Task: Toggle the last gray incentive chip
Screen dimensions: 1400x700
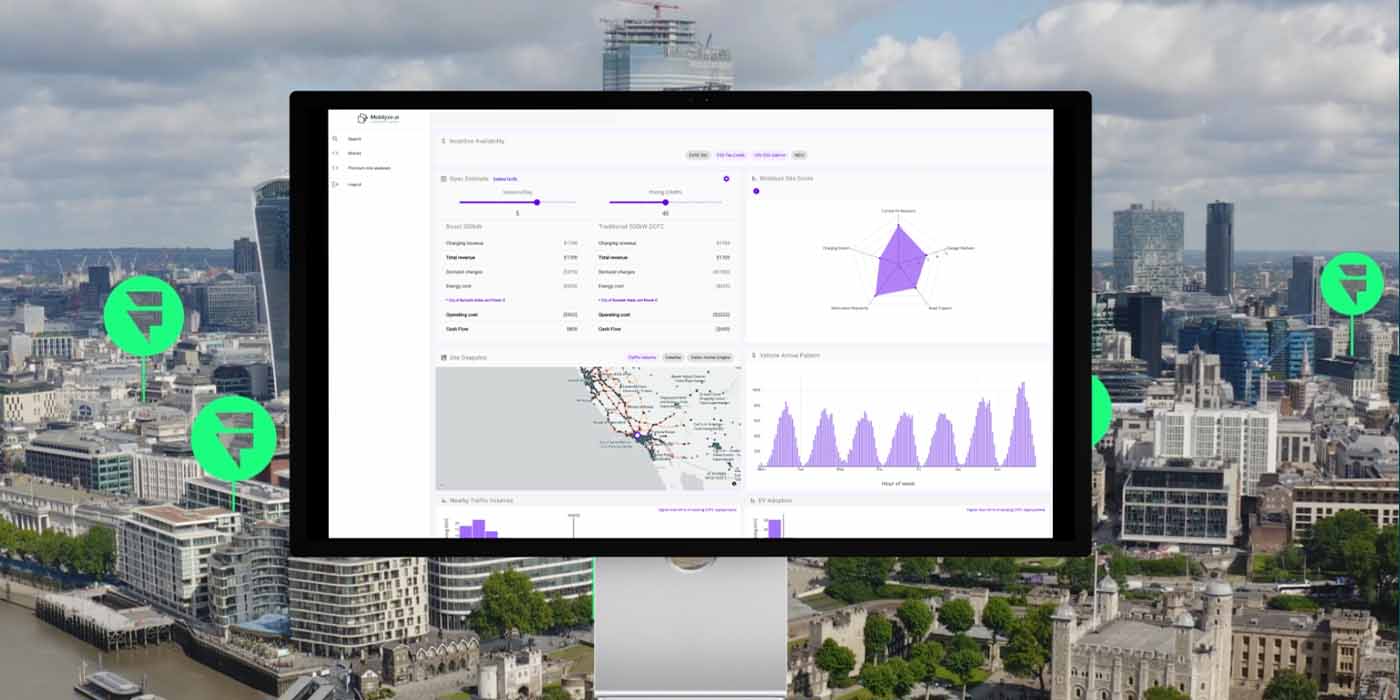Action: (799, 155)
